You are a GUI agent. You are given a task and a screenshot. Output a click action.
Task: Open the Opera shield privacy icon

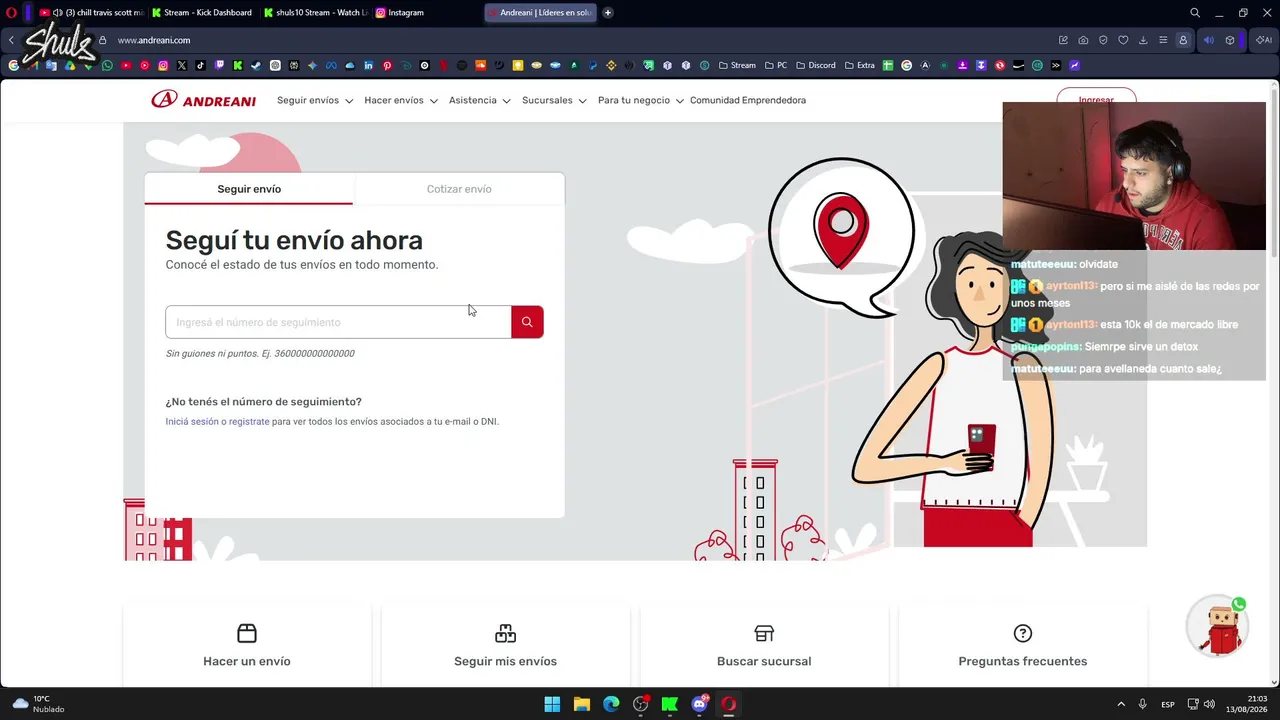click(x=1103, y=40)
